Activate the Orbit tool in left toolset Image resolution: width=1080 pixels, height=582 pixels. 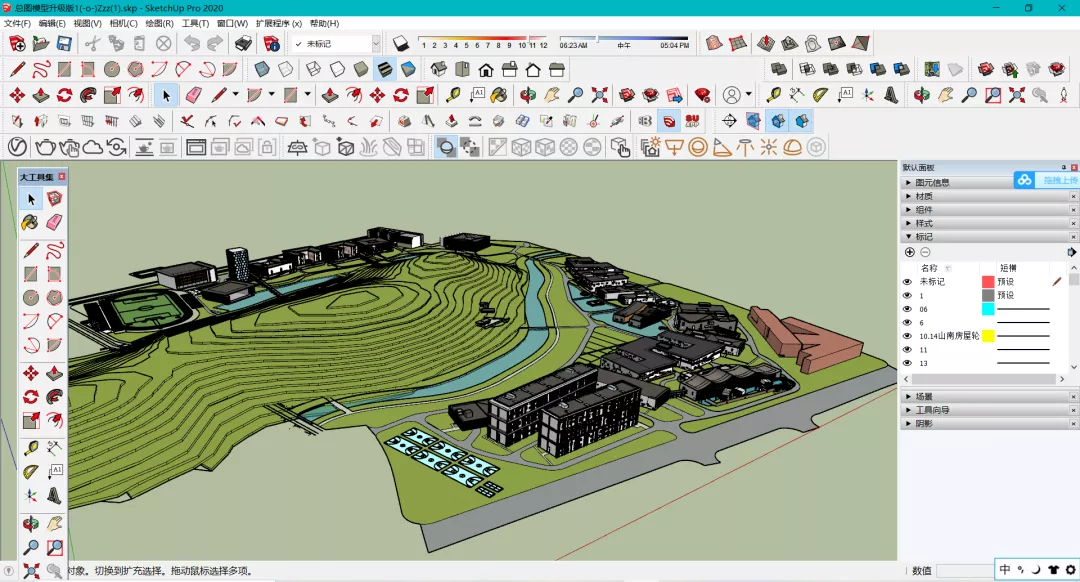[x=31, y=523]
